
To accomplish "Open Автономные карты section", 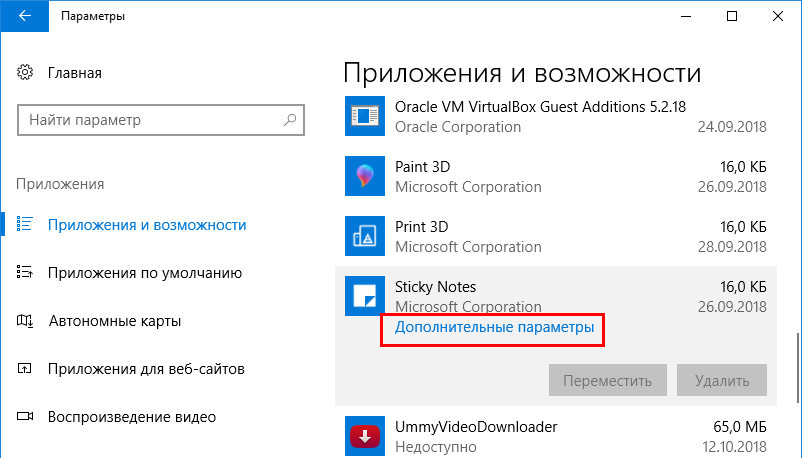I will click(115, 321).
